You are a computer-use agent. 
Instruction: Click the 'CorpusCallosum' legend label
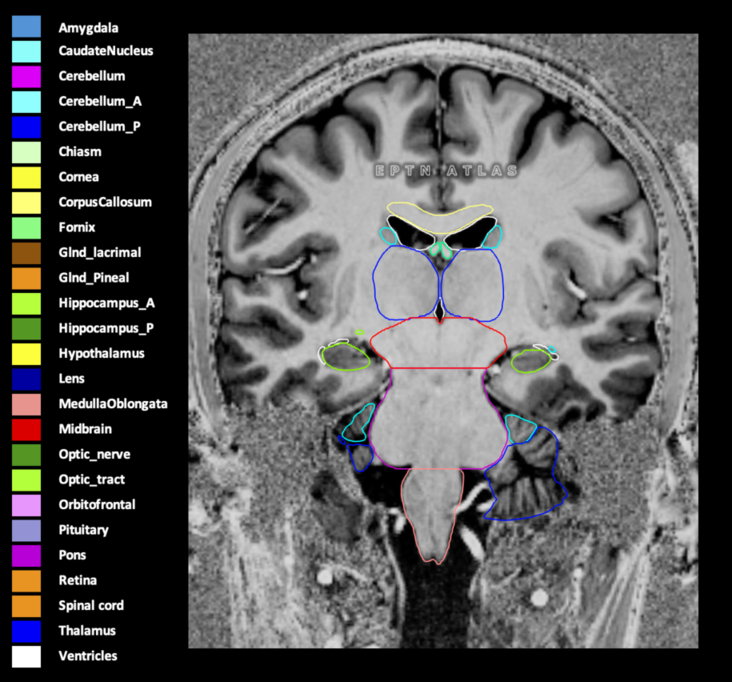click(x=105, y=202)
